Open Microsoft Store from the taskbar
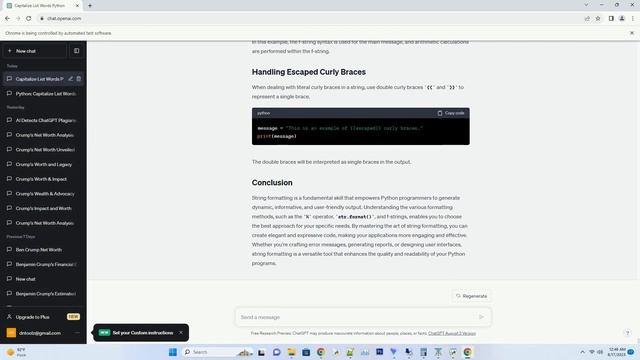The width and height of the screenshot is (640, 360). (x=306, y=352)
